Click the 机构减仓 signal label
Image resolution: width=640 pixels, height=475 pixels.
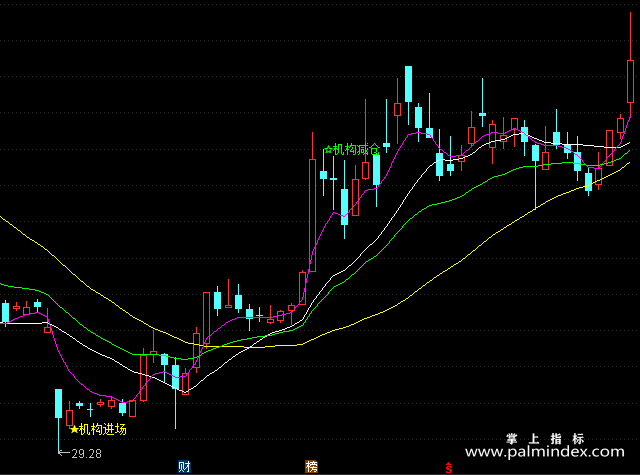[357, 149]
